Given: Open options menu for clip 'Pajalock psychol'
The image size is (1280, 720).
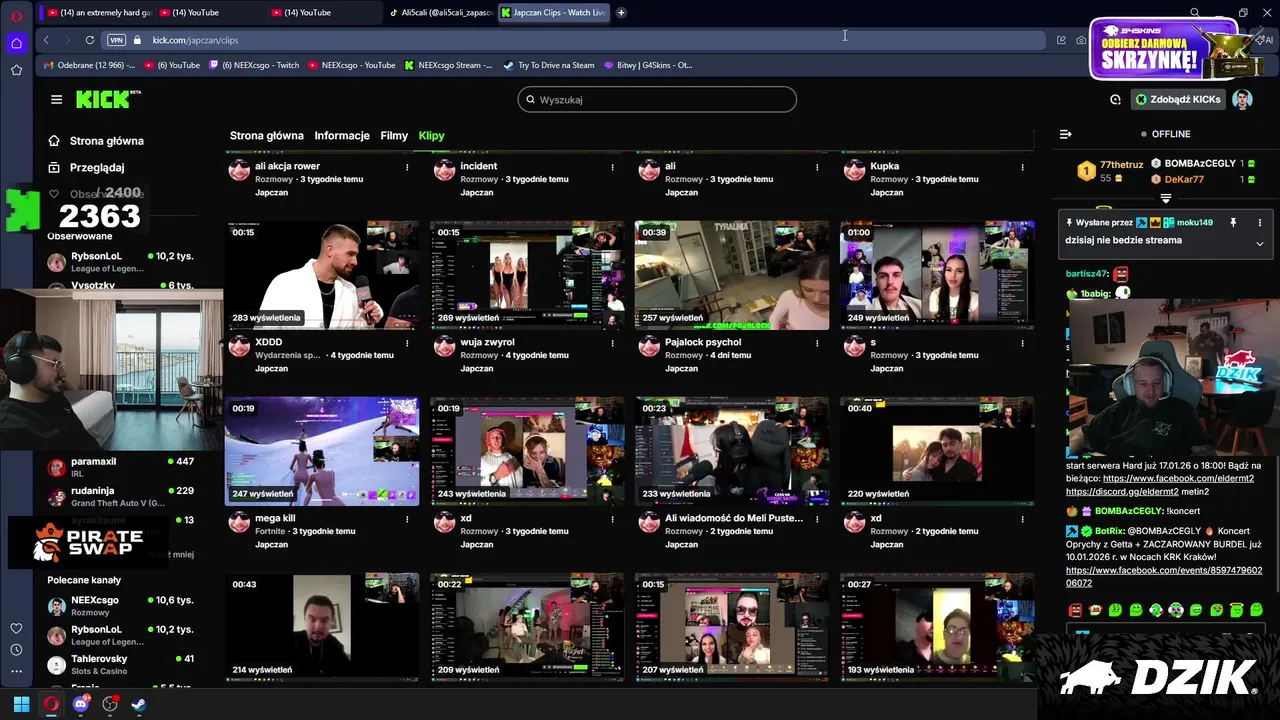Looking at the screenshot, I should 817,343.
